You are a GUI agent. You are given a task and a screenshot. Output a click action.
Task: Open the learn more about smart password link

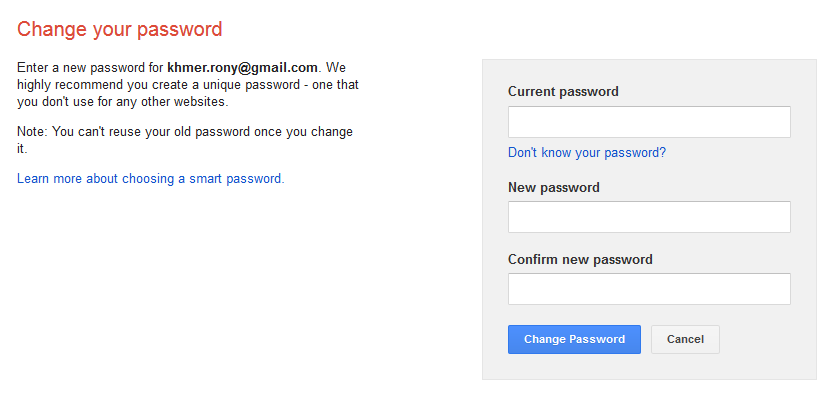coord(150,179)
